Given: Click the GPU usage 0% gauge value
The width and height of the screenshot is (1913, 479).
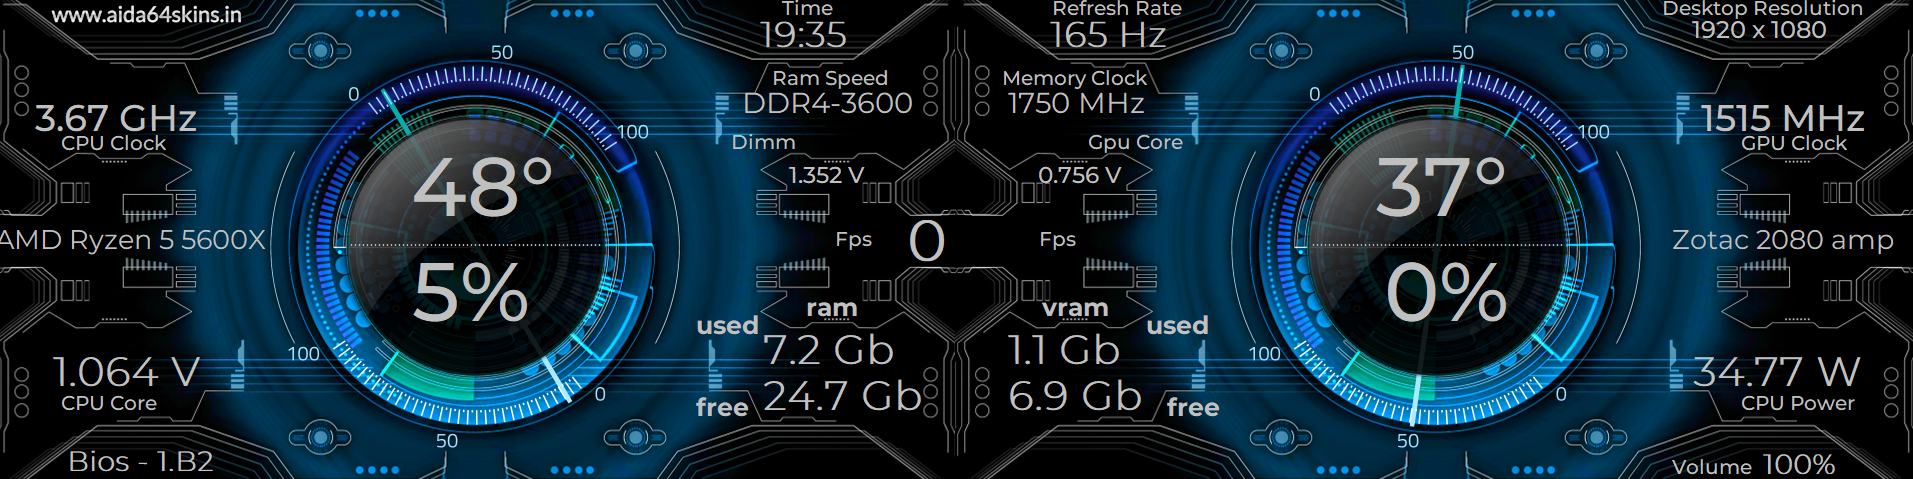Looking at the screenshot, I should 1446,293.
